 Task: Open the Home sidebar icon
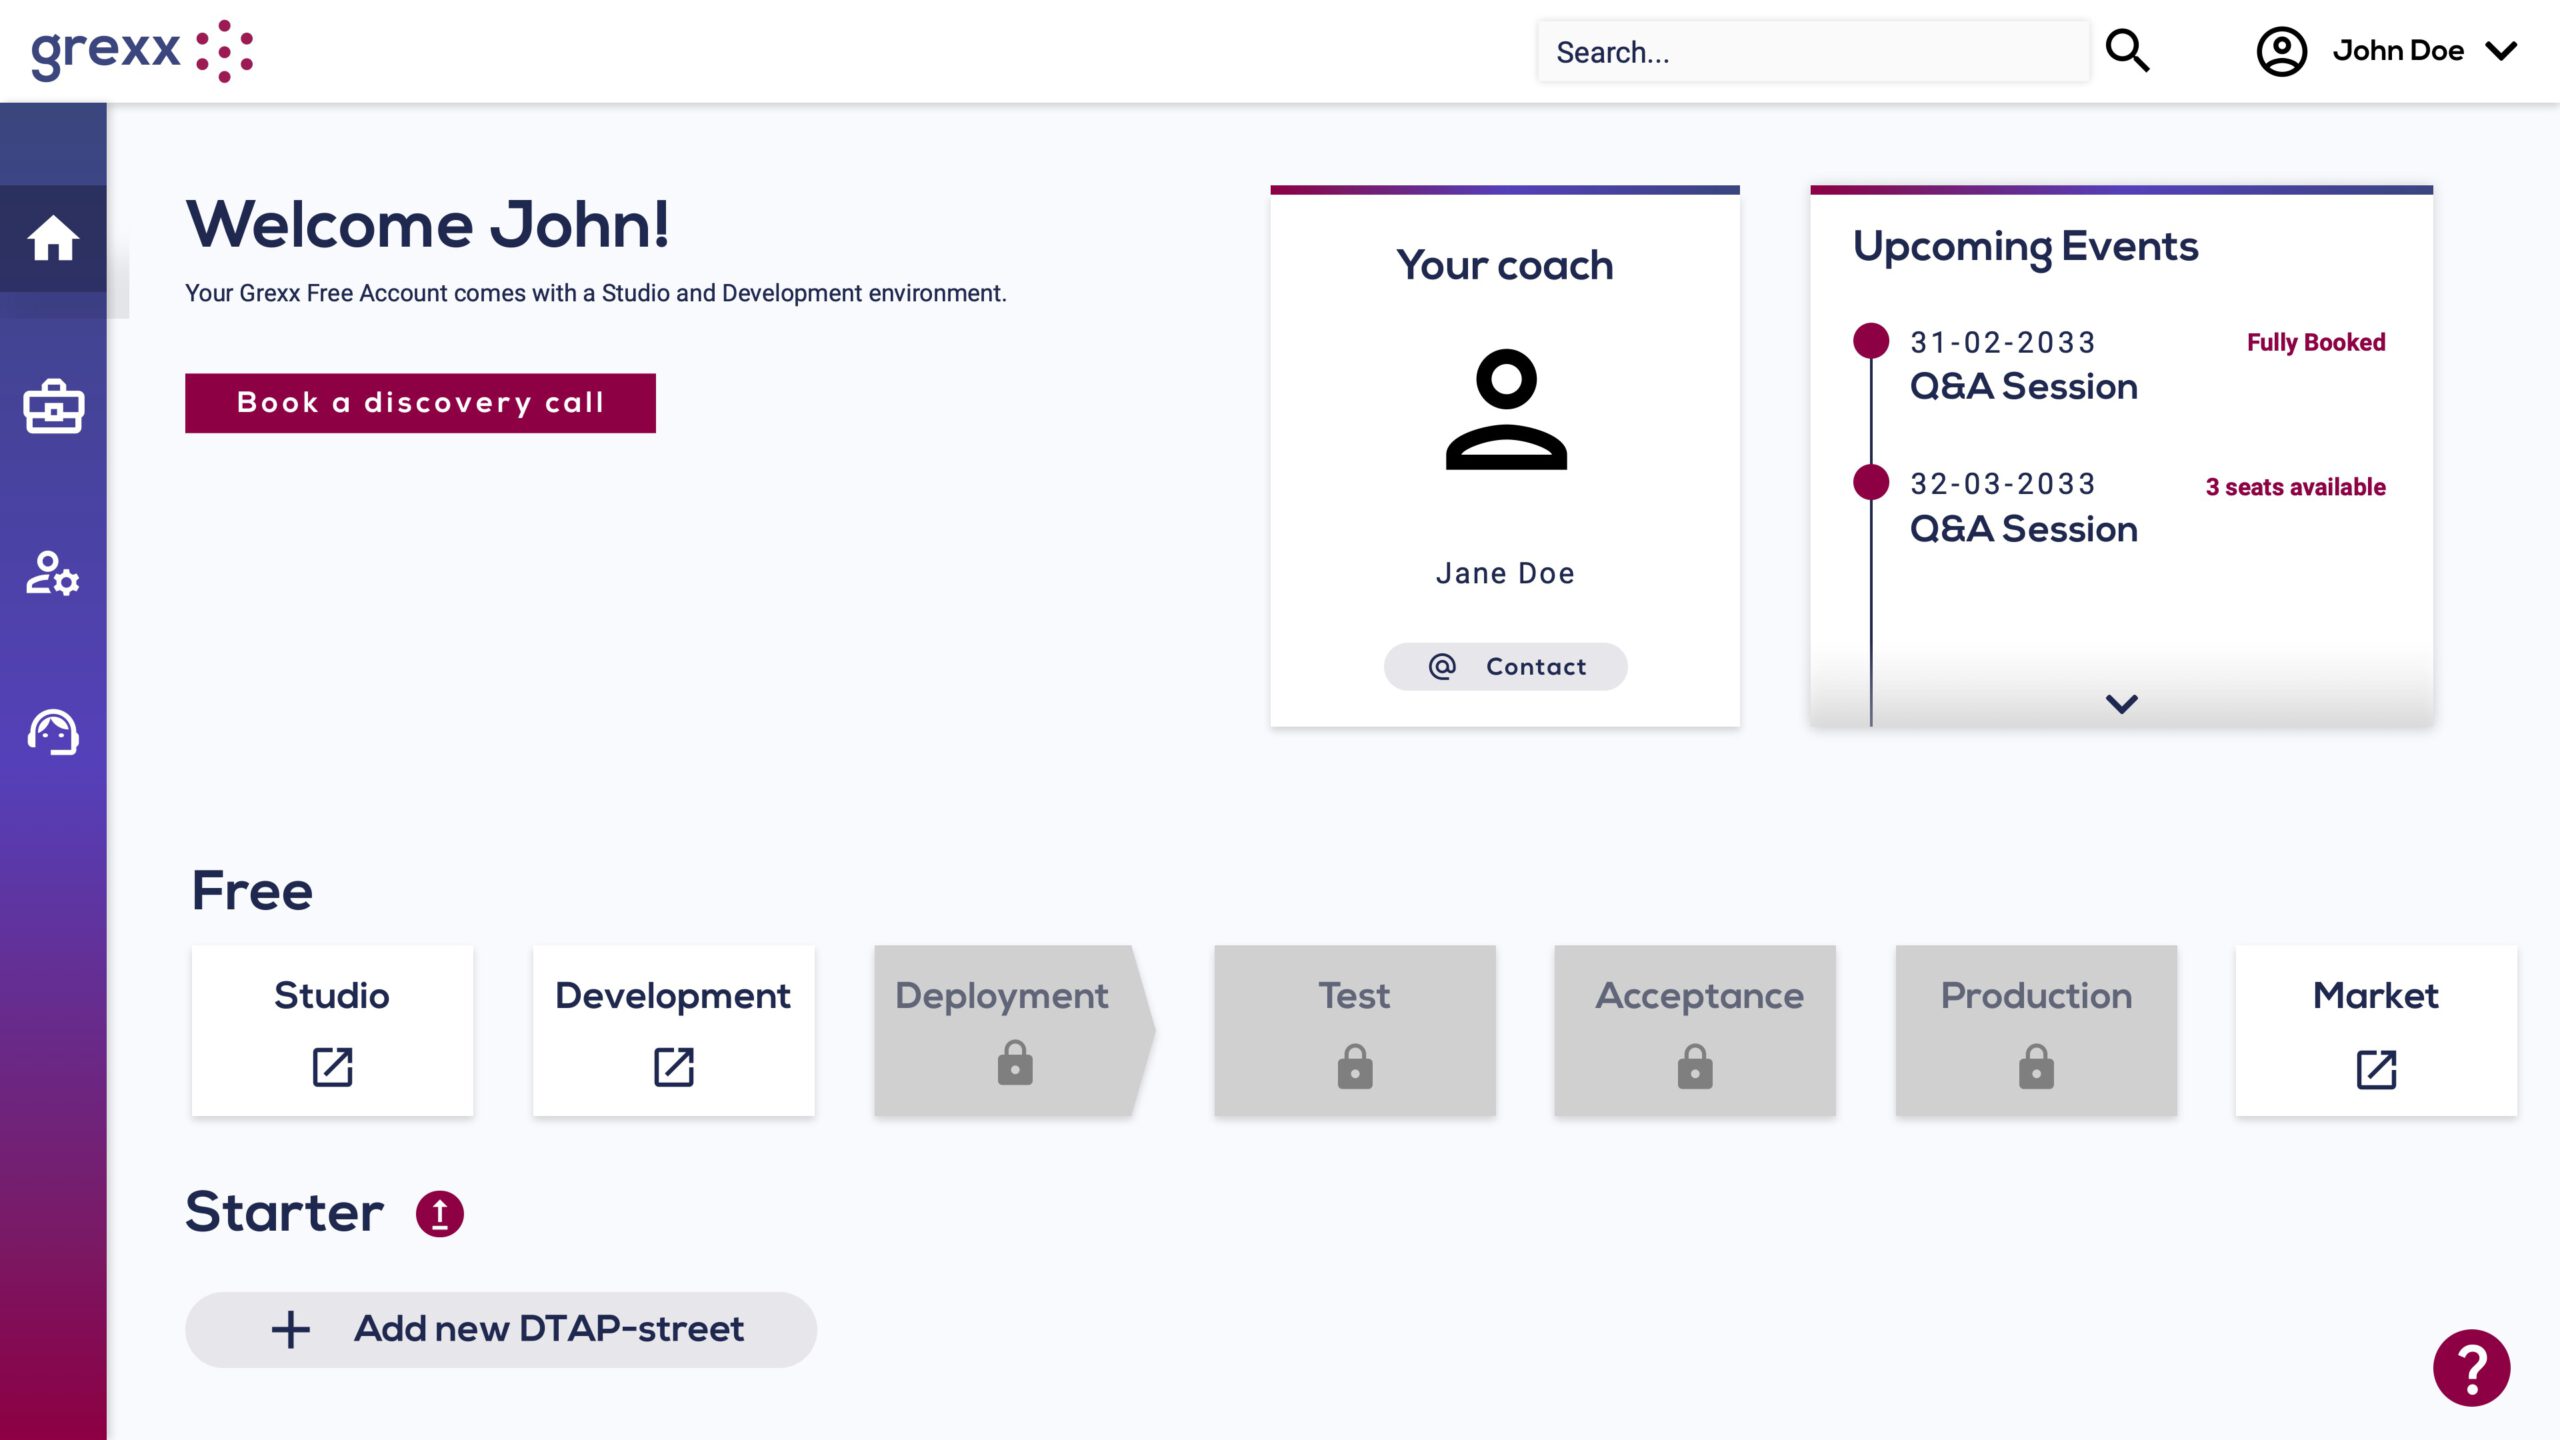[x=53, y=238]
